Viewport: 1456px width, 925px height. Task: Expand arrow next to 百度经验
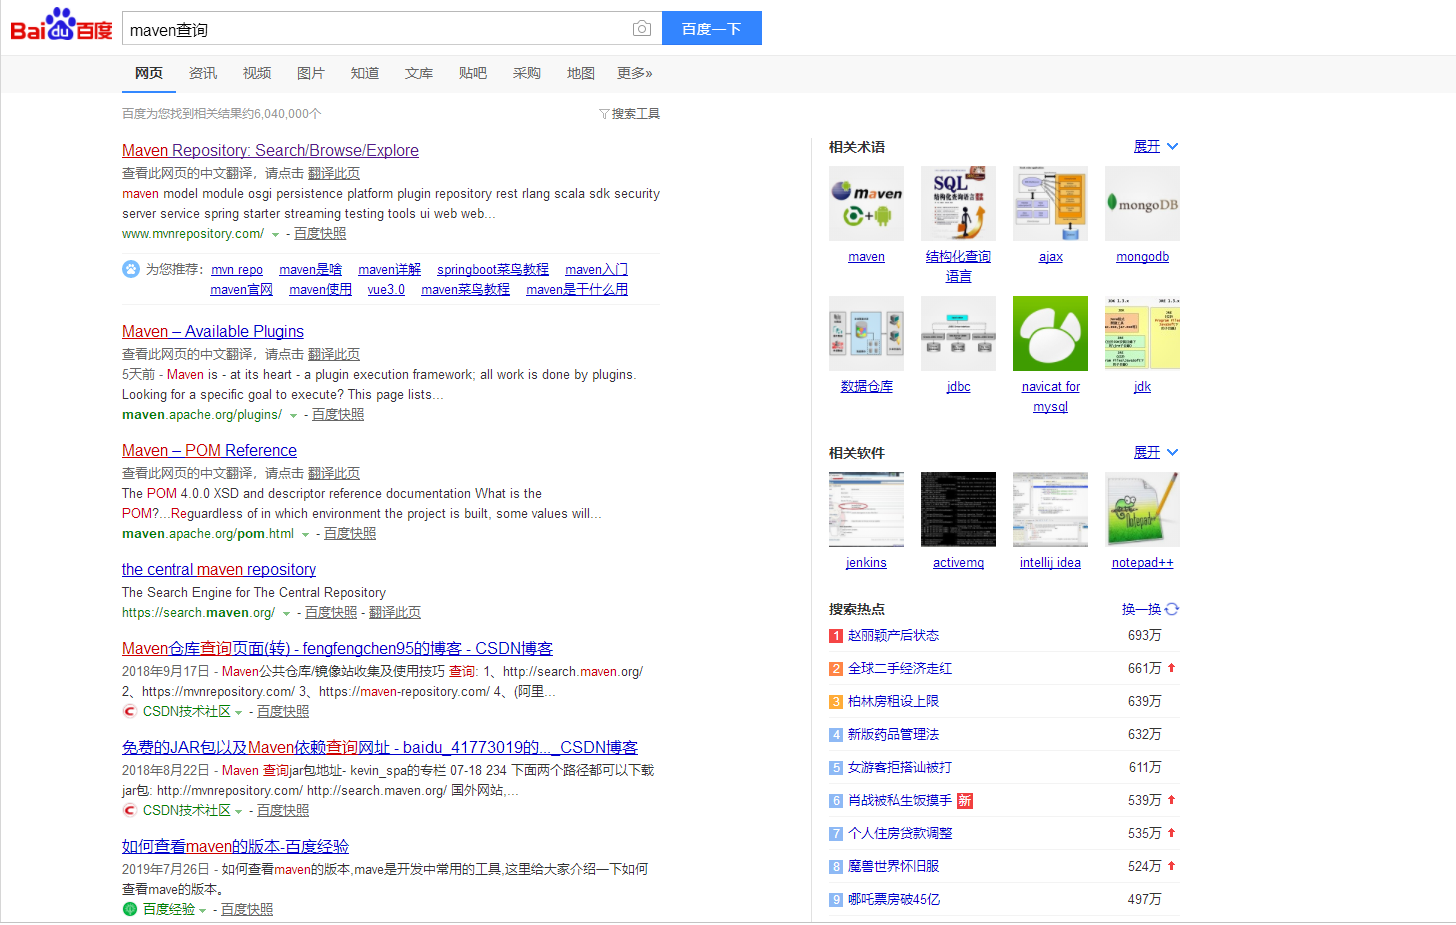[x=202, y=911]
